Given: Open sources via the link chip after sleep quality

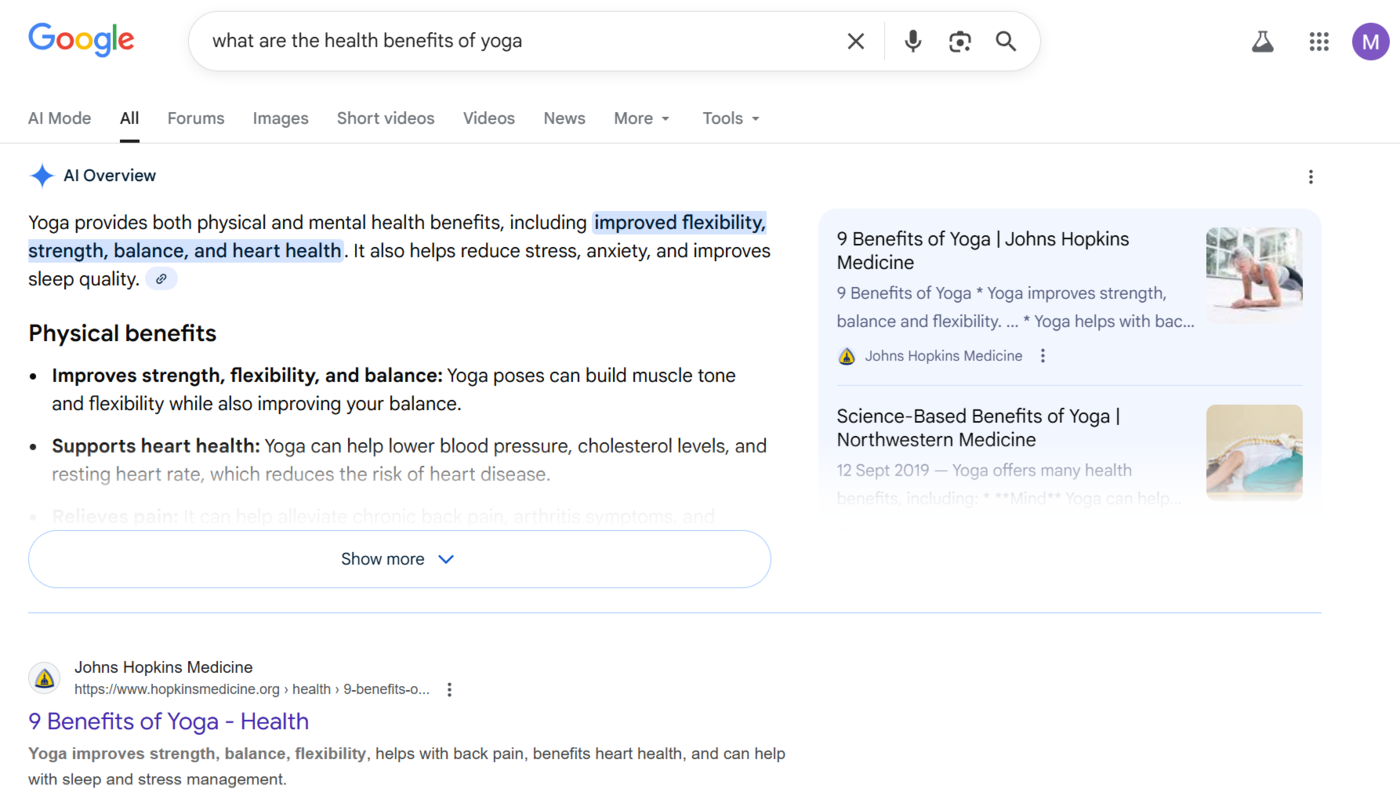Looking at the screenshot, I should pos(161,278).
